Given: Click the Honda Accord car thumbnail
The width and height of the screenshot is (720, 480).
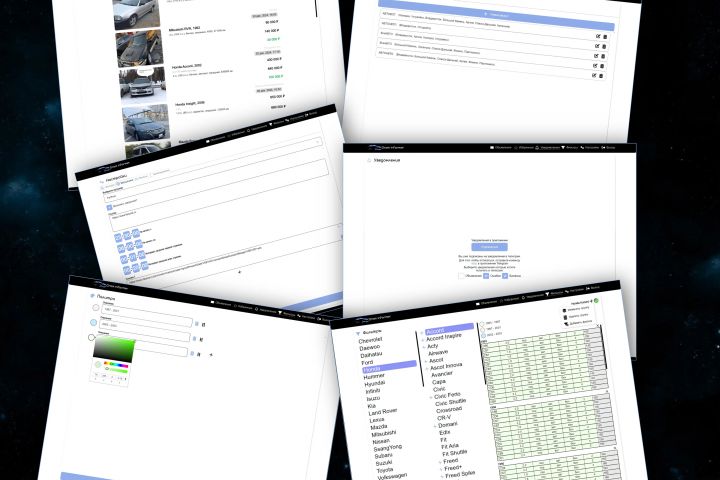Looking at the screenshot, I should pyautogui.click(x=142, y=85).
